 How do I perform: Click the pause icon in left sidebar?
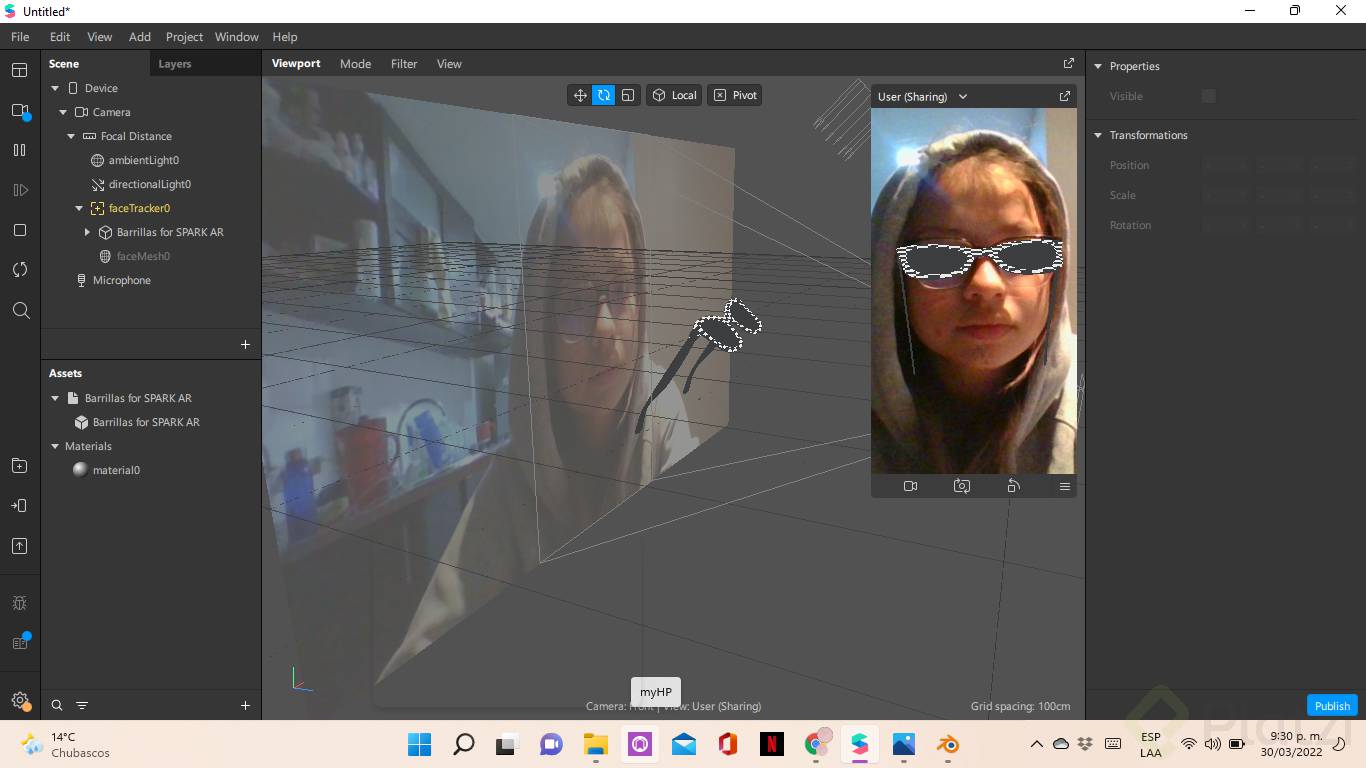(20, 150)
